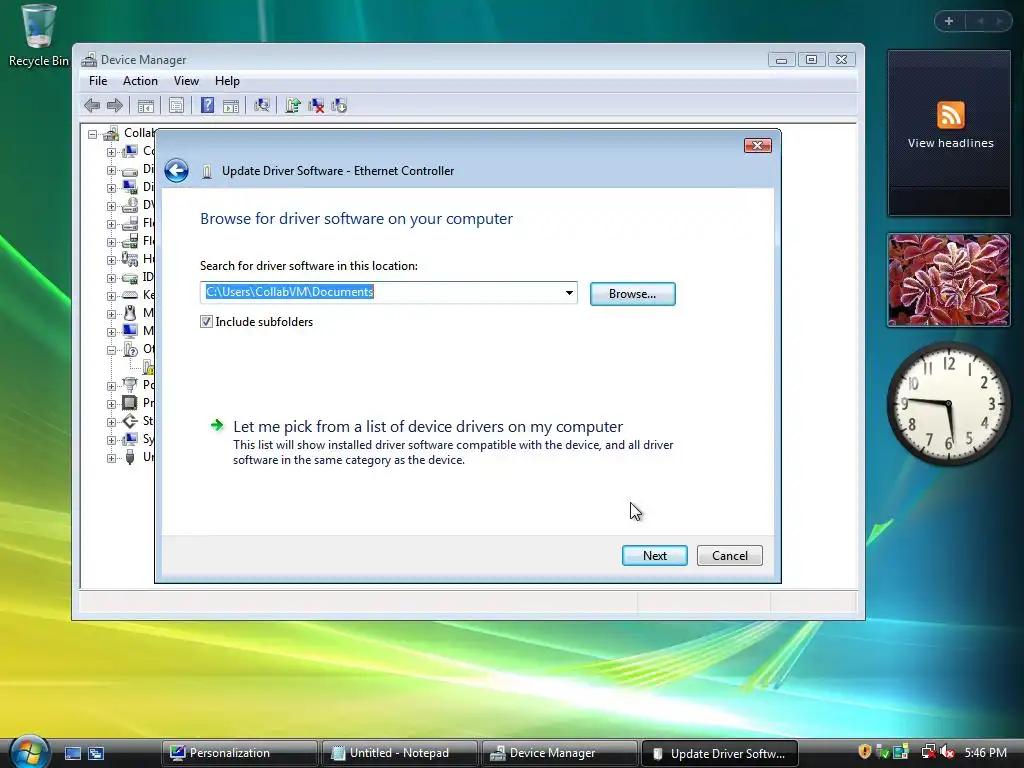
Task: Switch to Untitled - Notepad on the taskbar
Action: (399, 753)
